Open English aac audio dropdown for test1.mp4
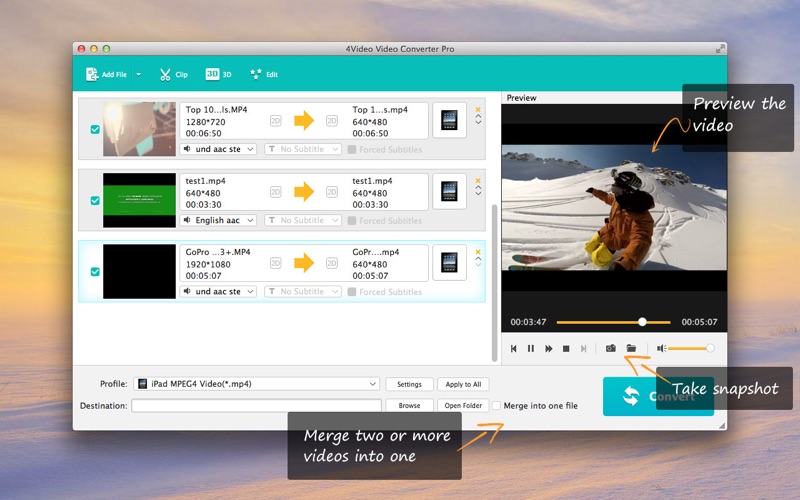The width and height of the screenshot is (800, 500). click(218, 220)
